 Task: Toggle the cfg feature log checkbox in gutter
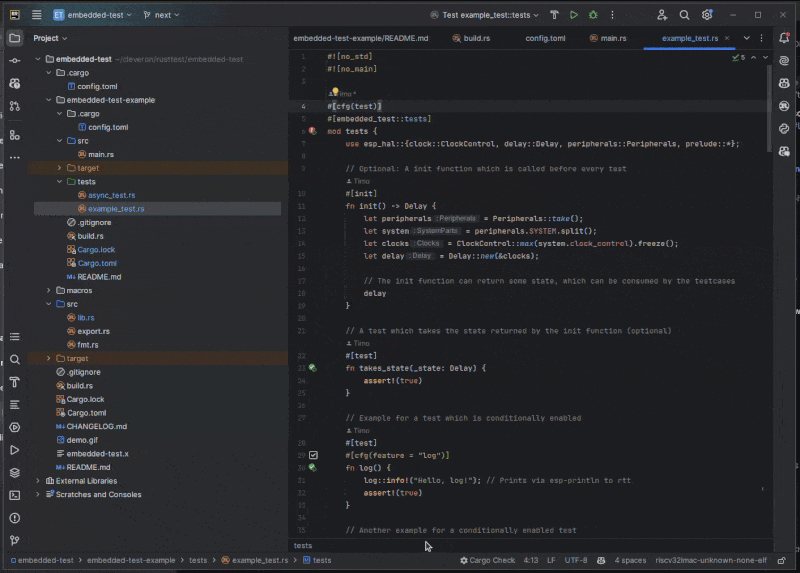[313, 455]
